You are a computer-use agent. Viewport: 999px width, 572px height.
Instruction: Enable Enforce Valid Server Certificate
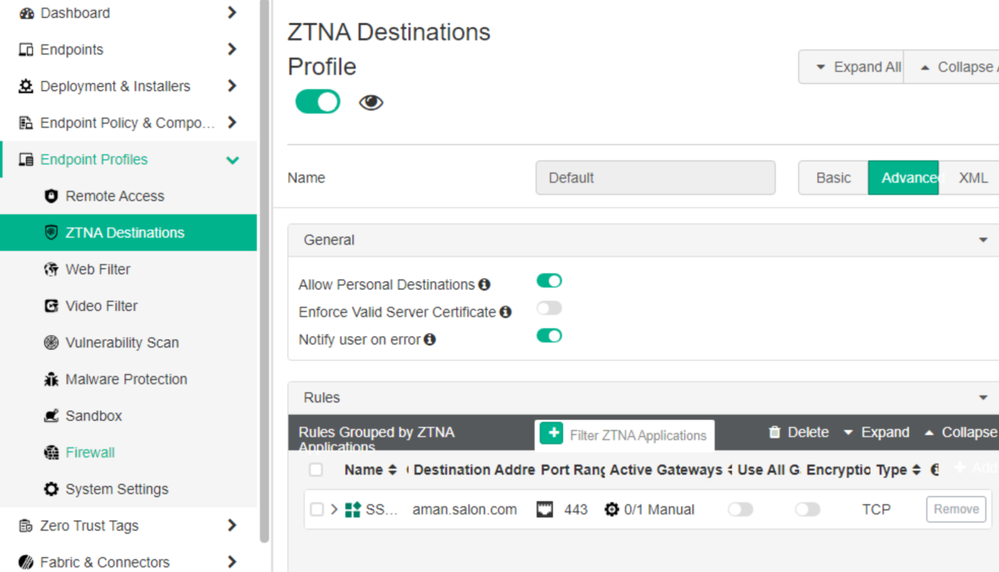coord(549,308)
